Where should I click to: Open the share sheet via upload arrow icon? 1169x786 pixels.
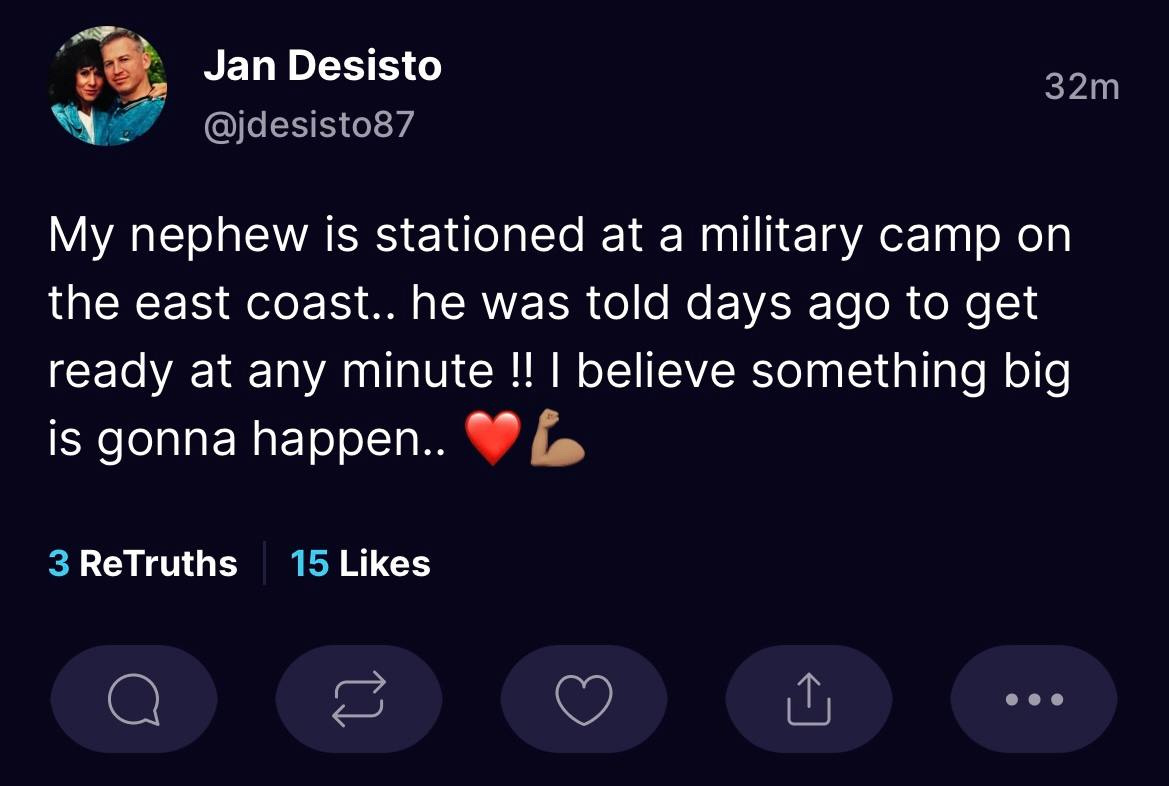coord(809,699)
